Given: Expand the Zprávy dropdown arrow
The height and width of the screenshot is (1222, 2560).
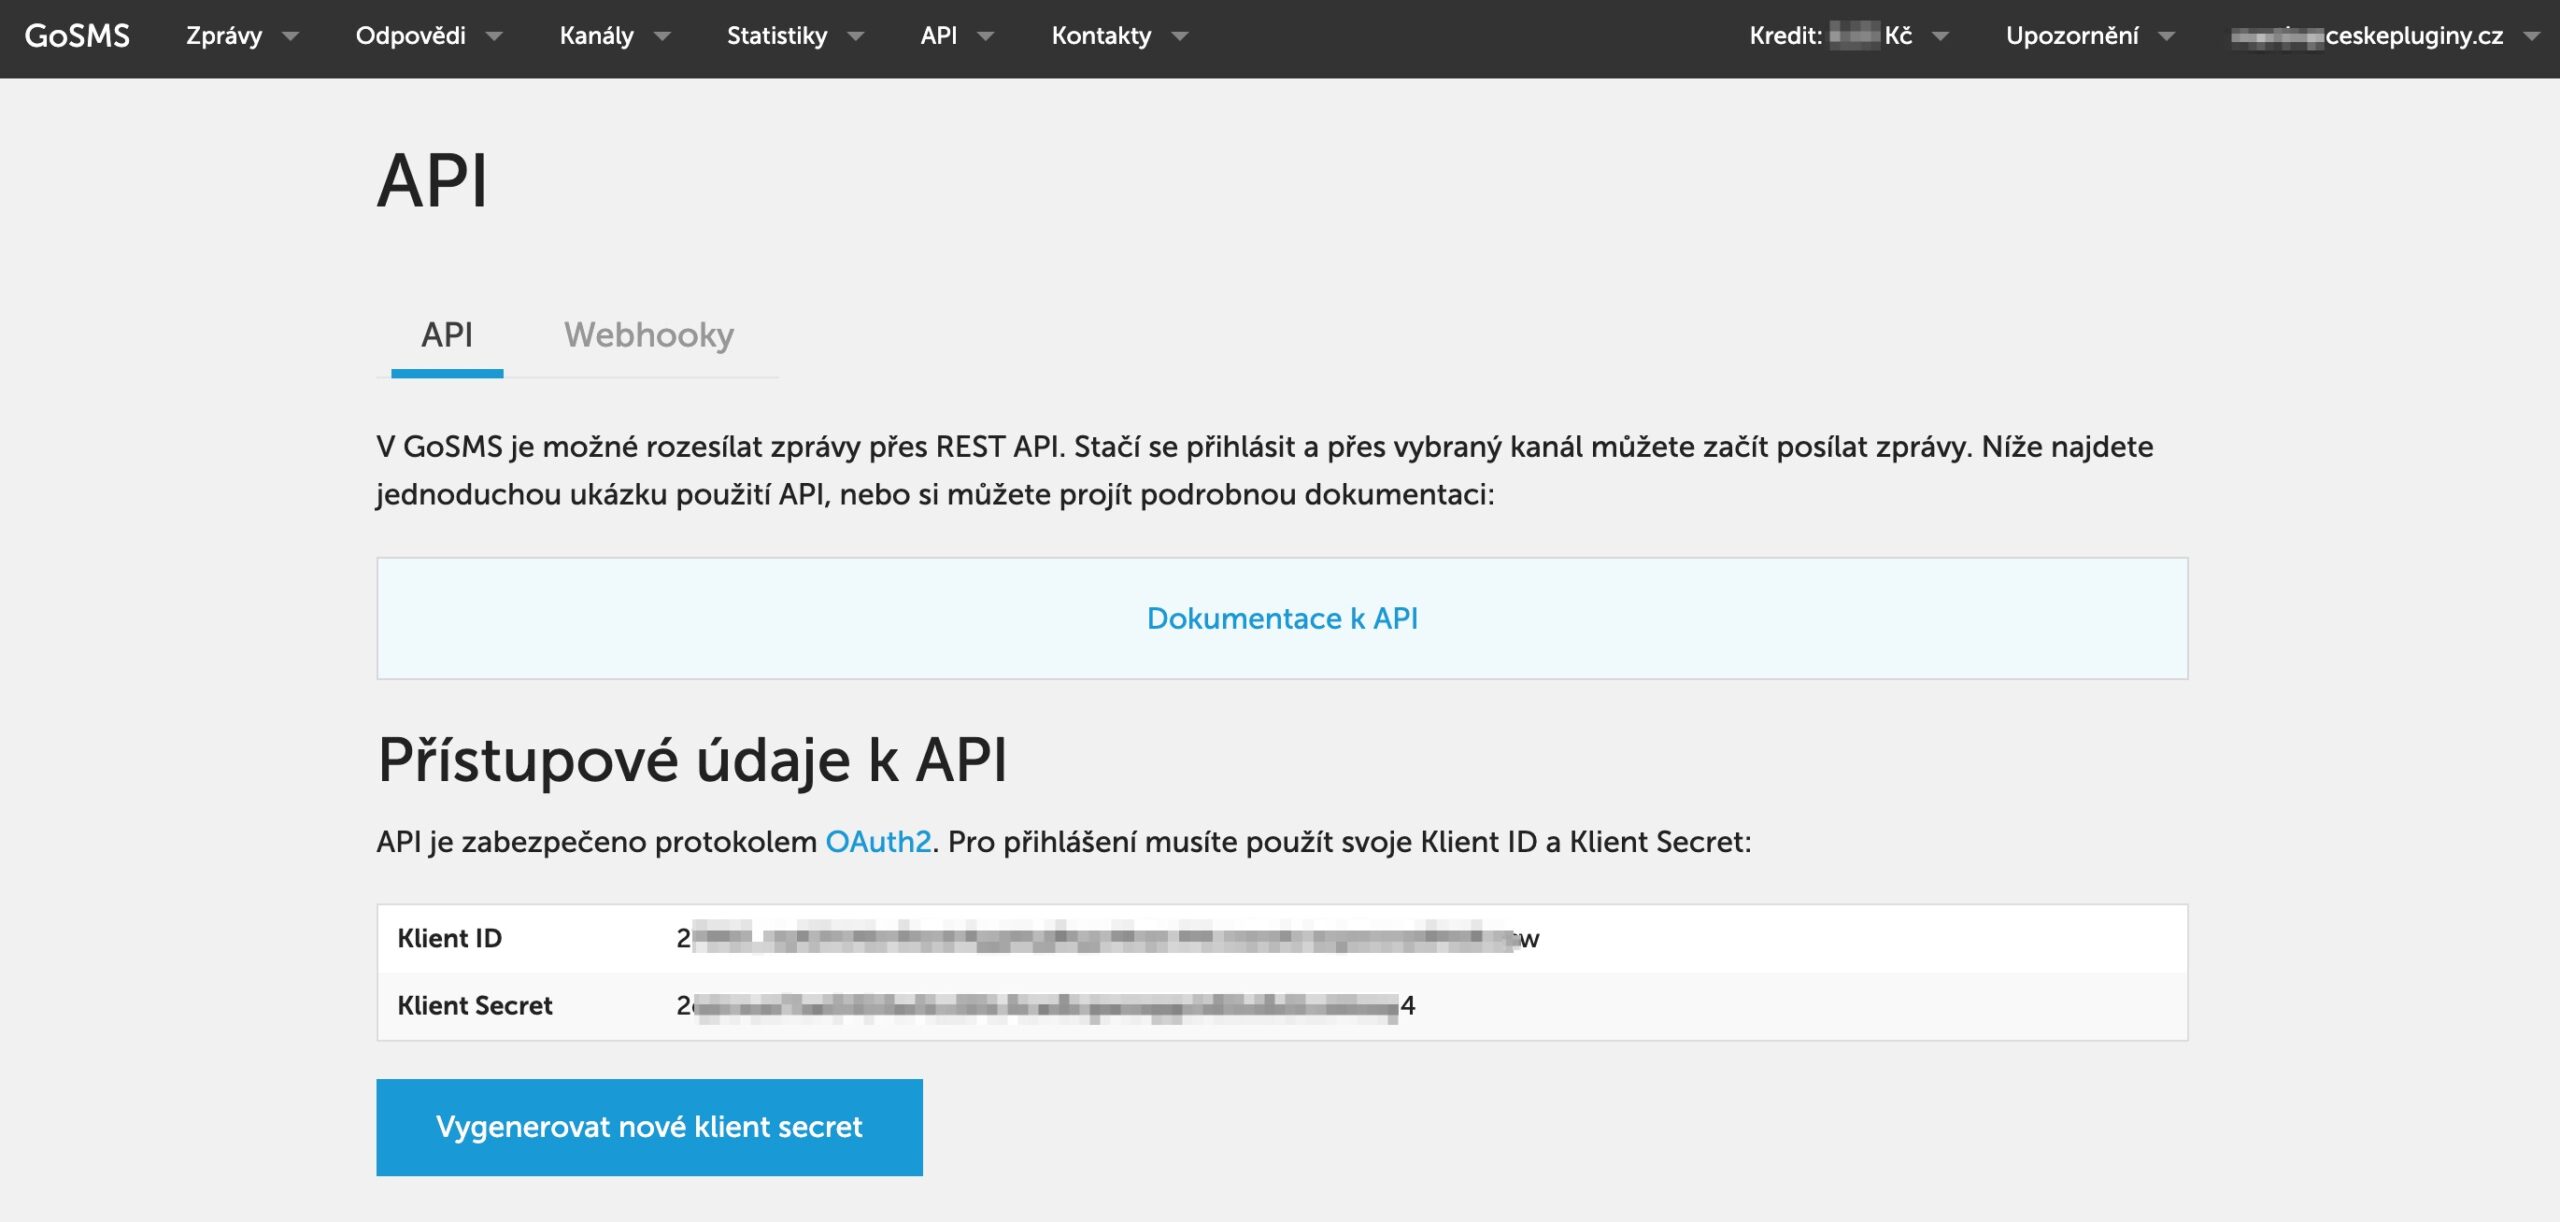Looking at the screenshot, I should click(x=291, y=37).
